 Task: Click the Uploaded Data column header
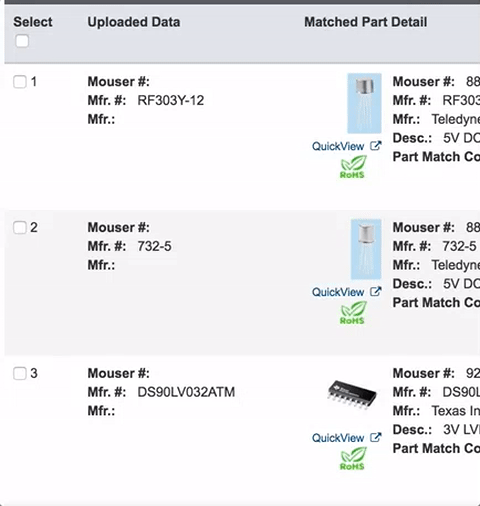pos(134,22)
